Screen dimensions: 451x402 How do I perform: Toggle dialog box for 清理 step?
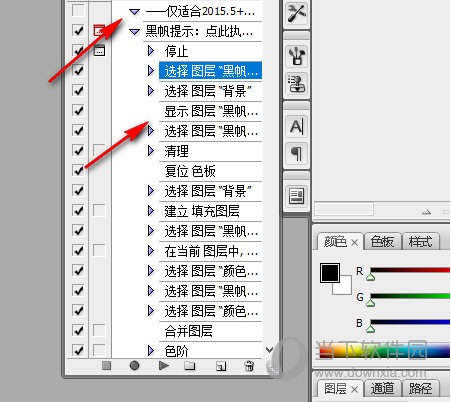tap(99, 150)
